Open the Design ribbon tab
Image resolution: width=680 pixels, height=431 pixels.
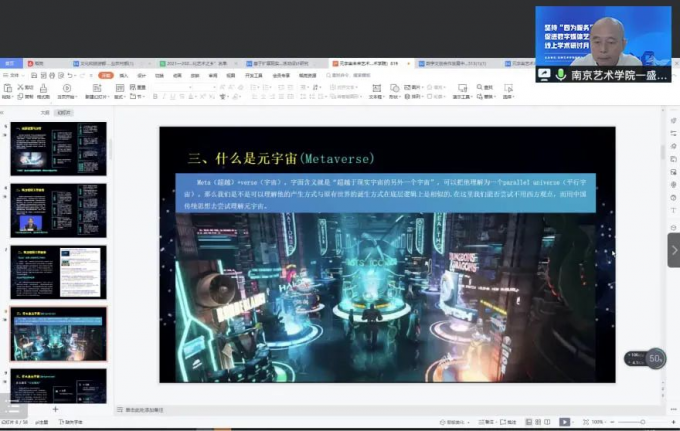pyautogui.click(x=141, y=75)
